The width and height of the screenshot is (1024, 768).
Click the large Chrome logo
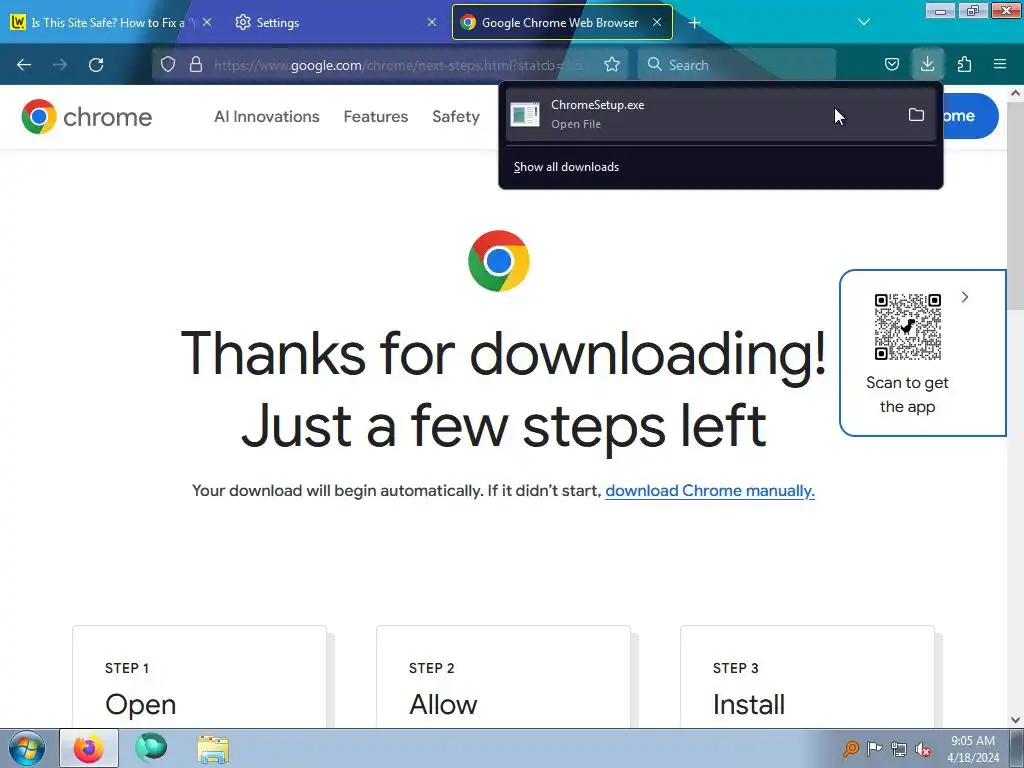pyautogui.click(x=499, y=261)
